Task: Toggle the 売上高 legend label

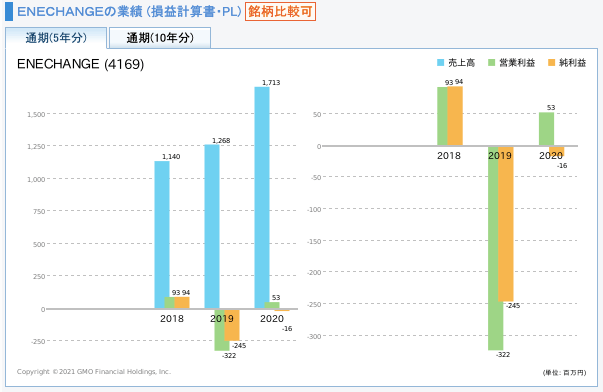Action: coord(461,63)
